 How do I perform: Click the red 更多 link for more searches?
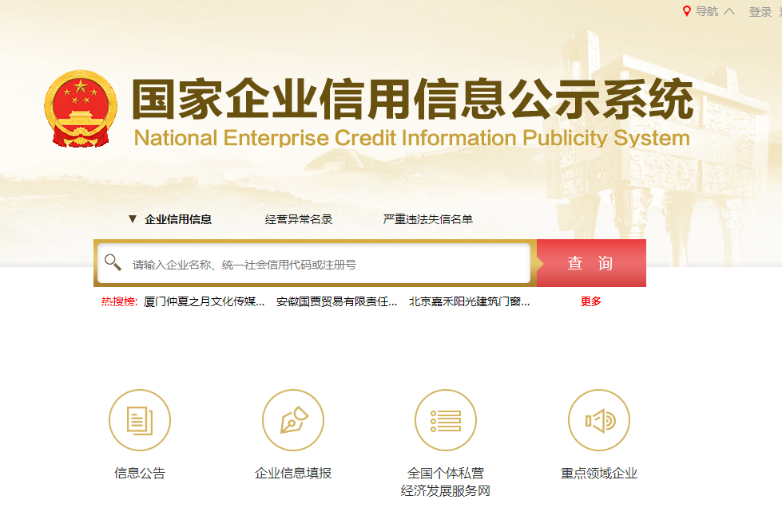pyautogui.click(x=591, y=301)
